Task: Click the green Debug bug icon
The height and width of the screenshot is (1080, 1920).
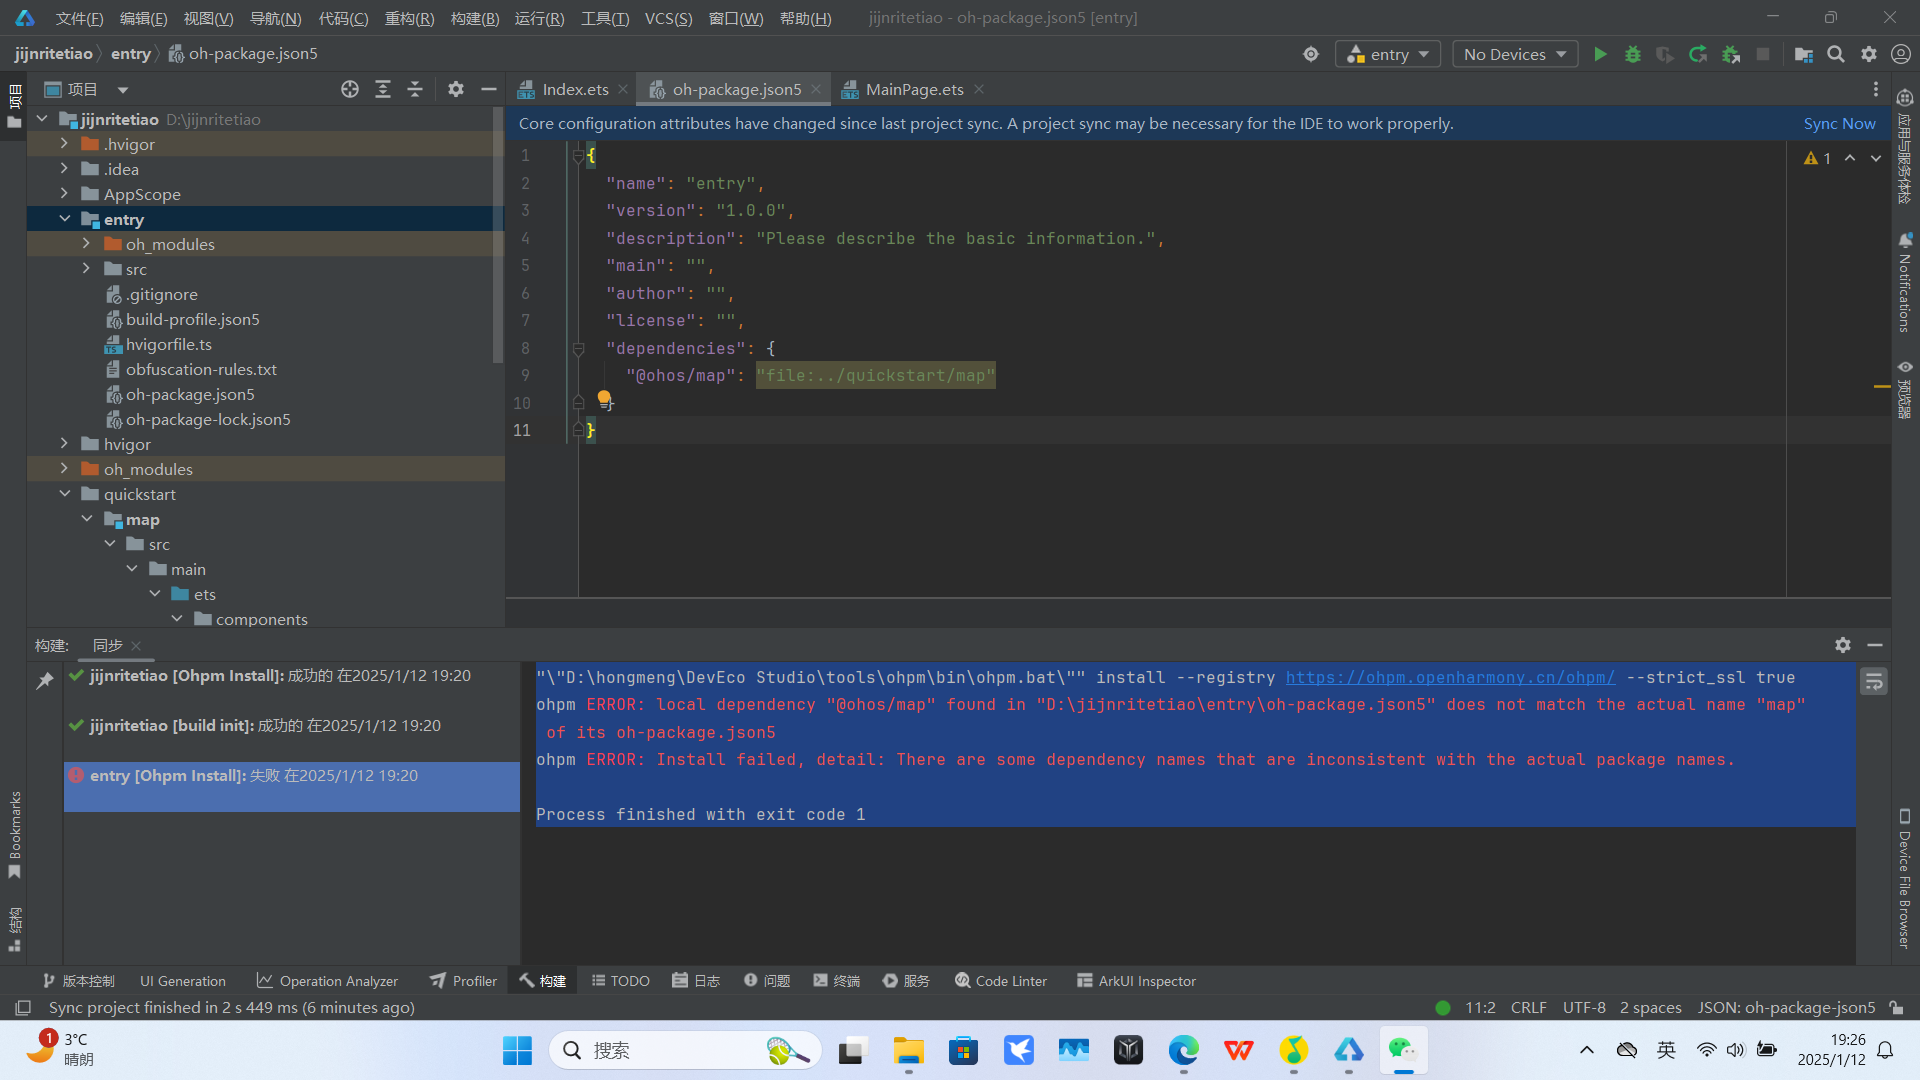Action: 1633,54
